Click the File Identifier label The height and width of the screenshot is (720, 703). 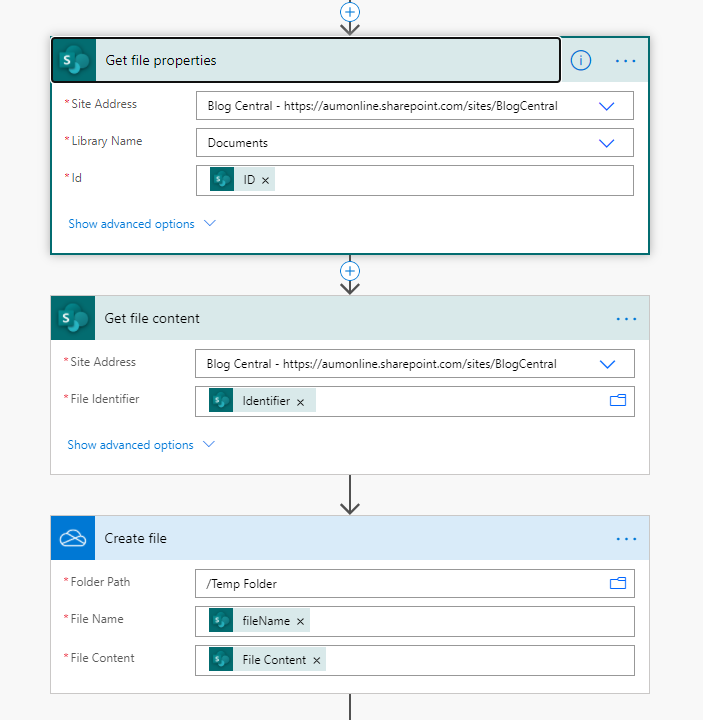(x=105, y=399)
